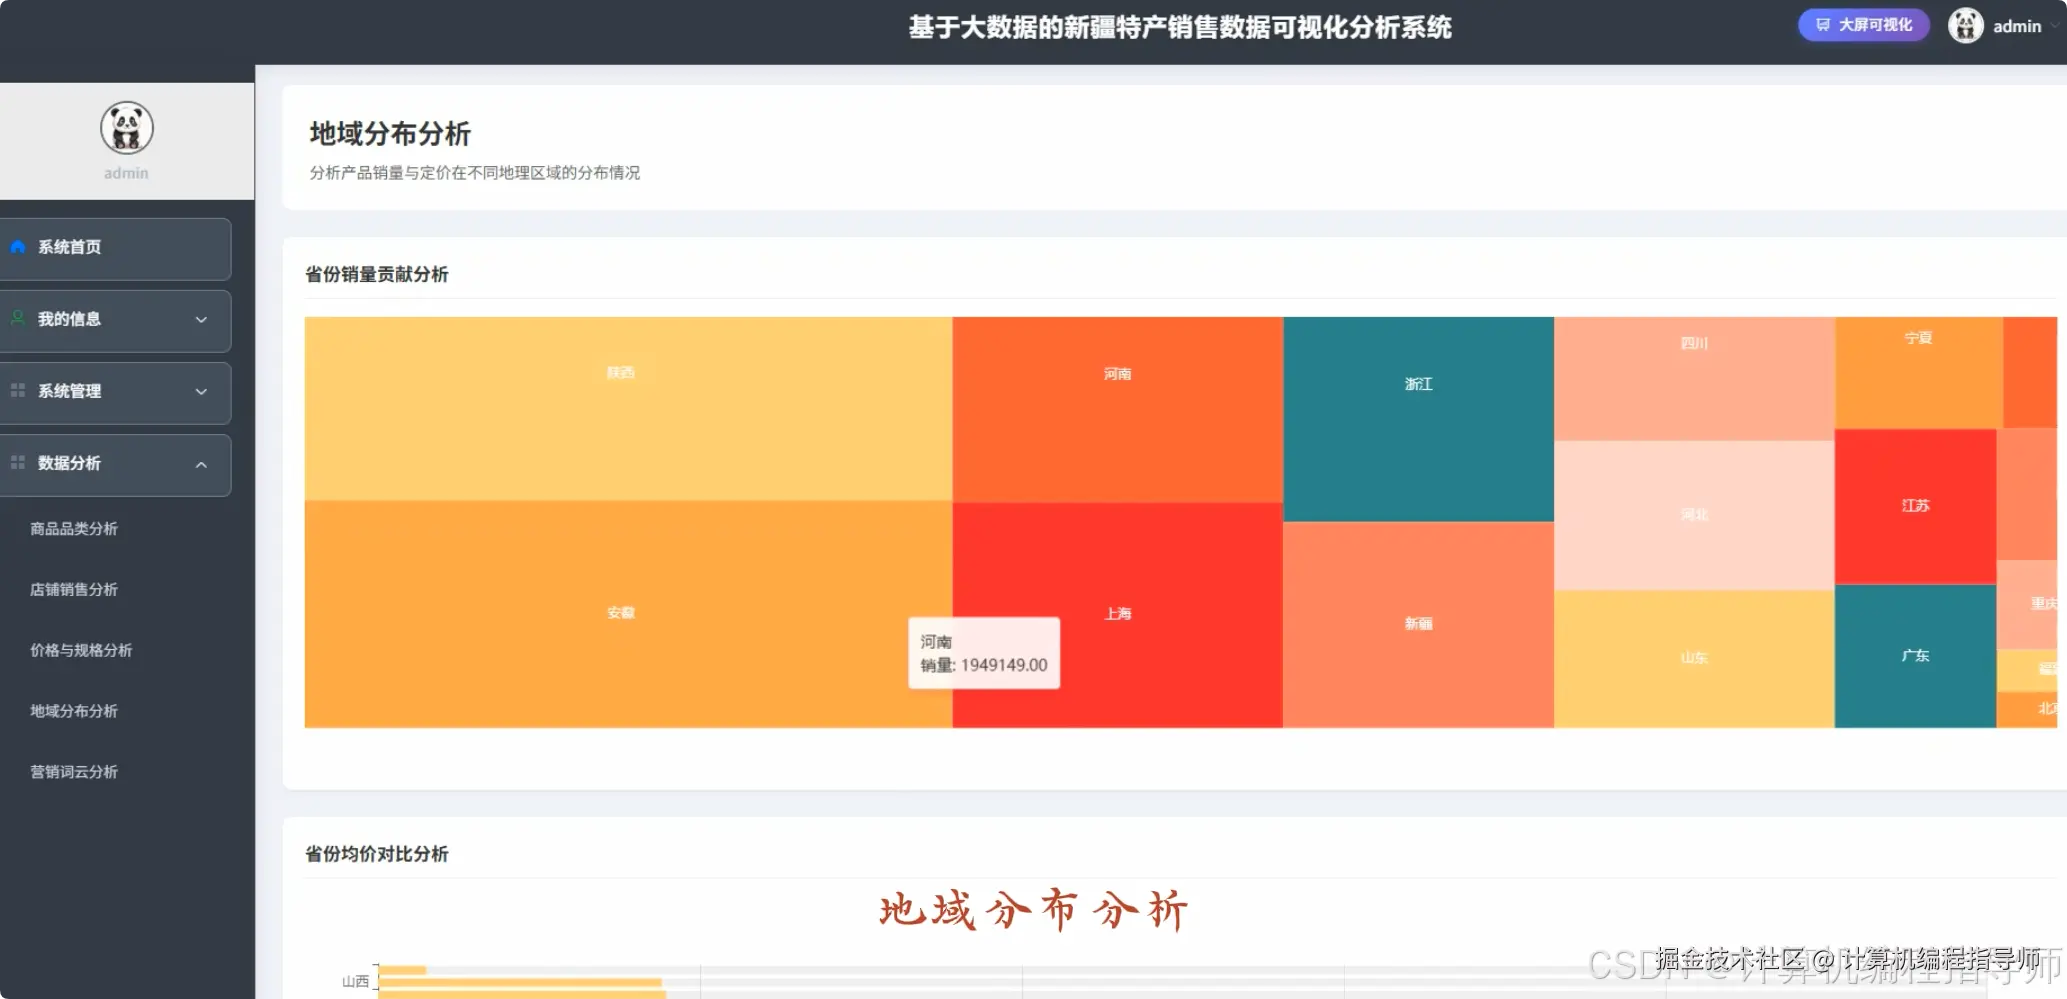Click the 陕西 treemap block

pyautogui.click(x=628, y=409)
